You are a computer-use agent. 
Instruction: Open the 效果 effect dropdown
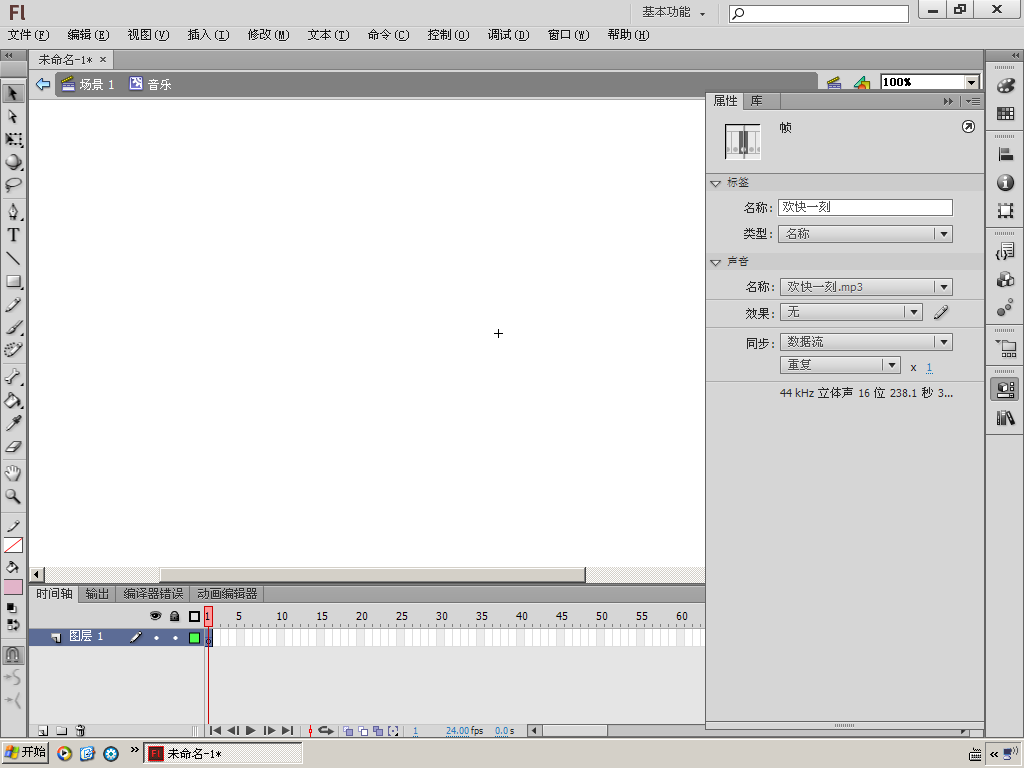click(x=851, y=312)
